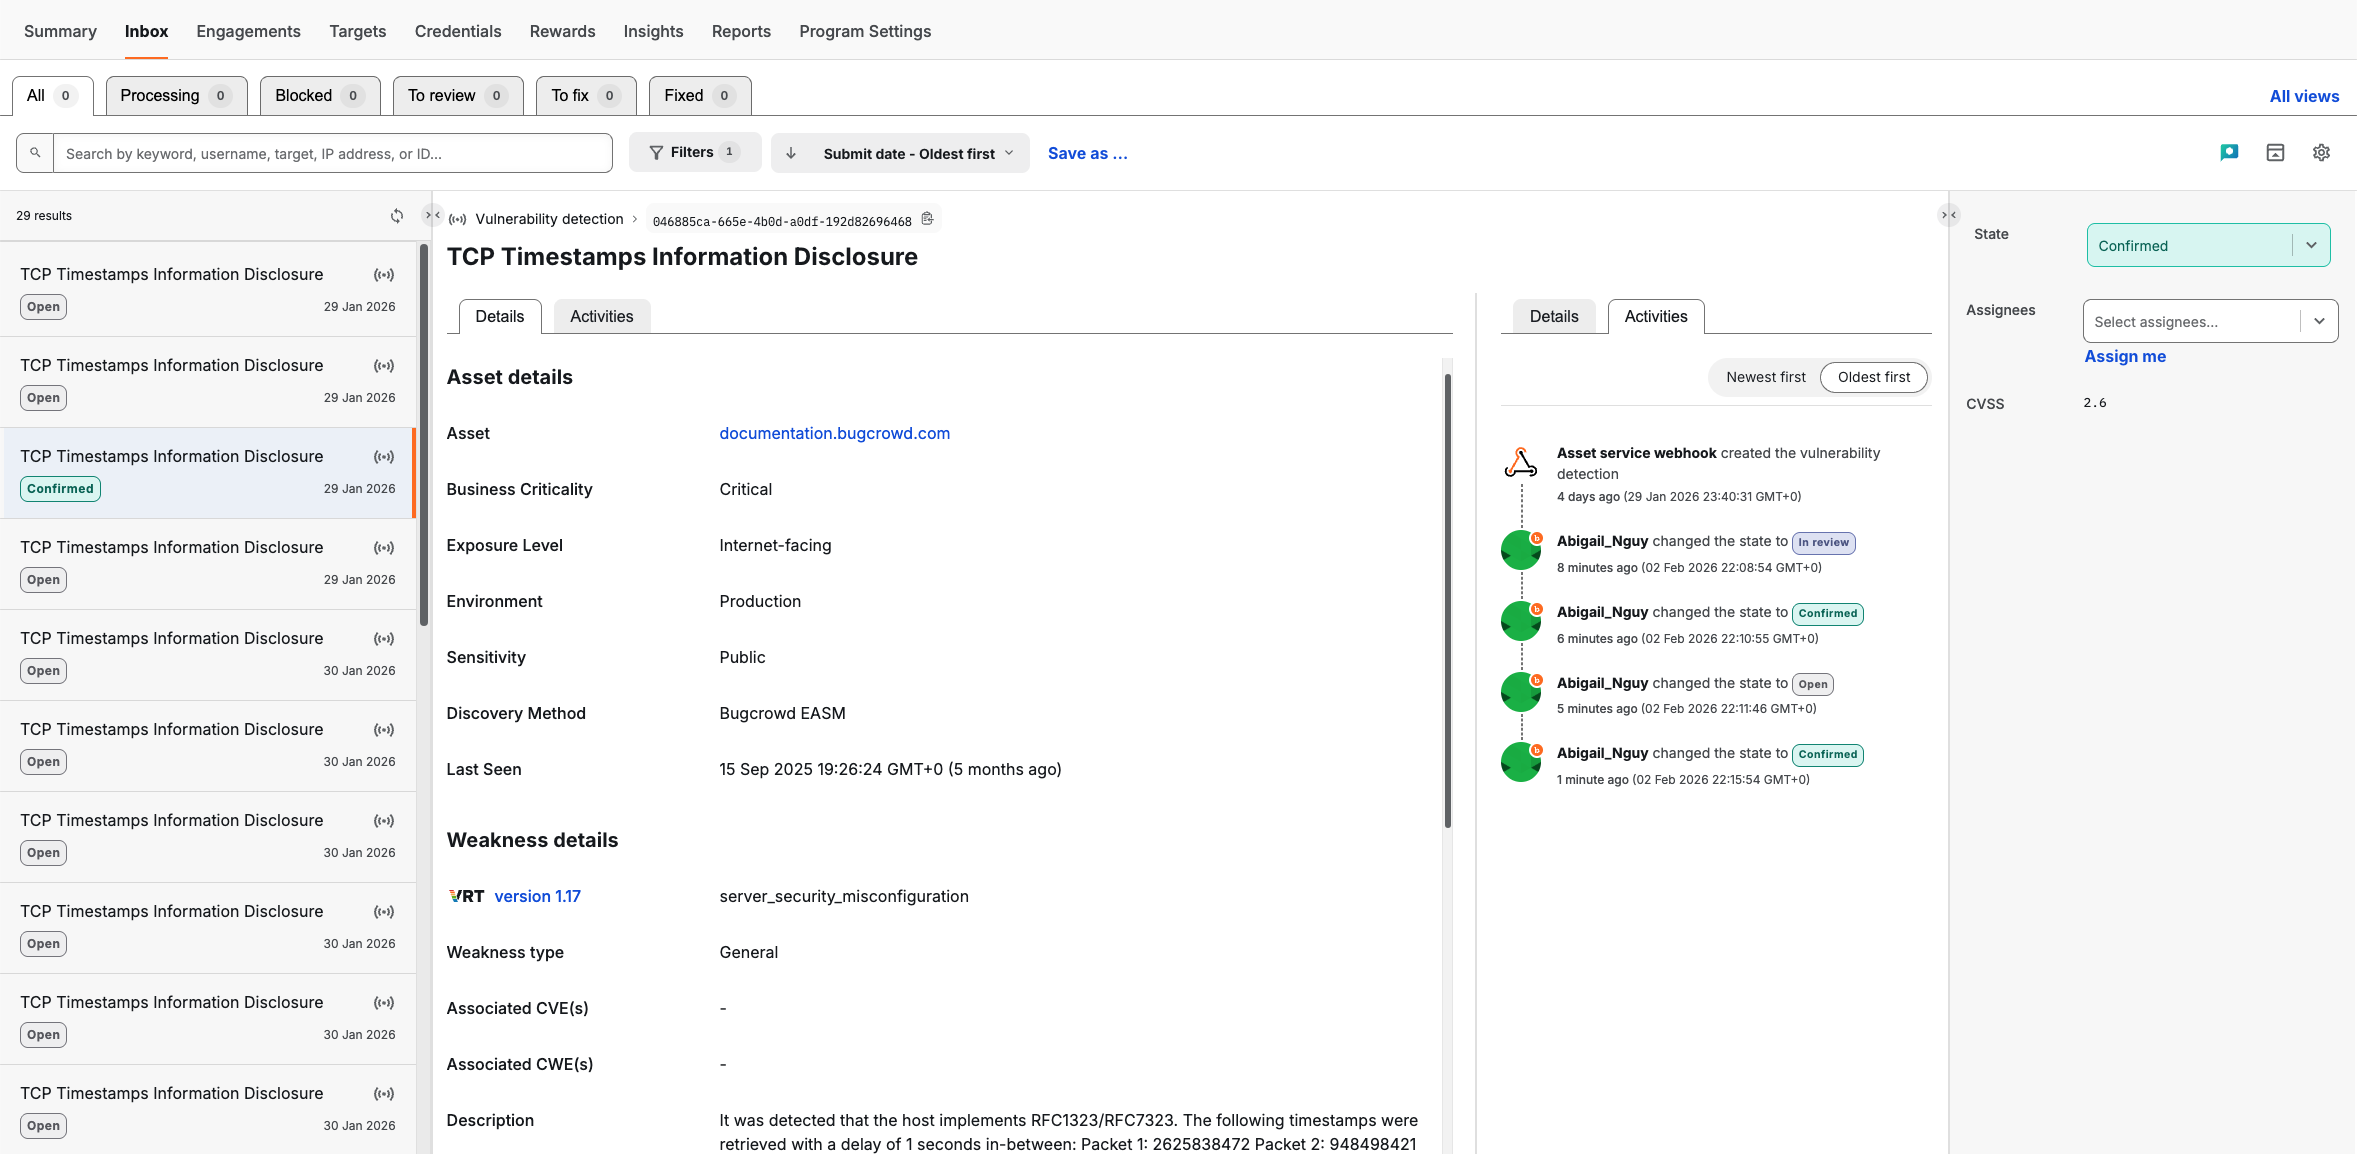Open the Submit date sort dropdown
2357x1154 pixels.
click(x=898, y=153)
